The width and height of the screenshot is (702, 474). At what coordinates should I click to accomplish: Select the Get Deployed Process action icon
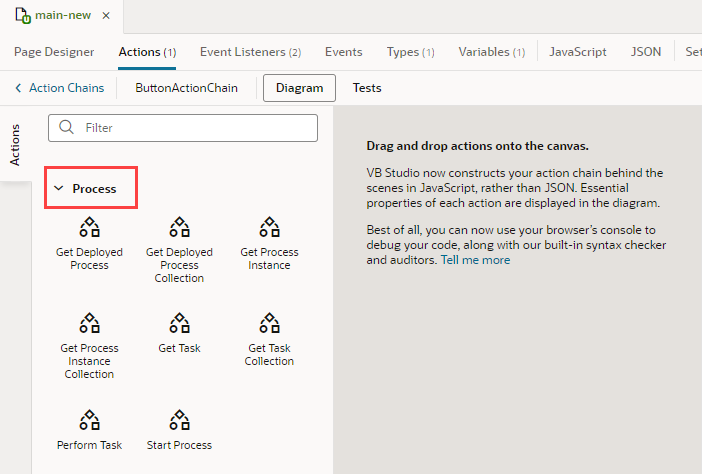(x=90, y=227)
